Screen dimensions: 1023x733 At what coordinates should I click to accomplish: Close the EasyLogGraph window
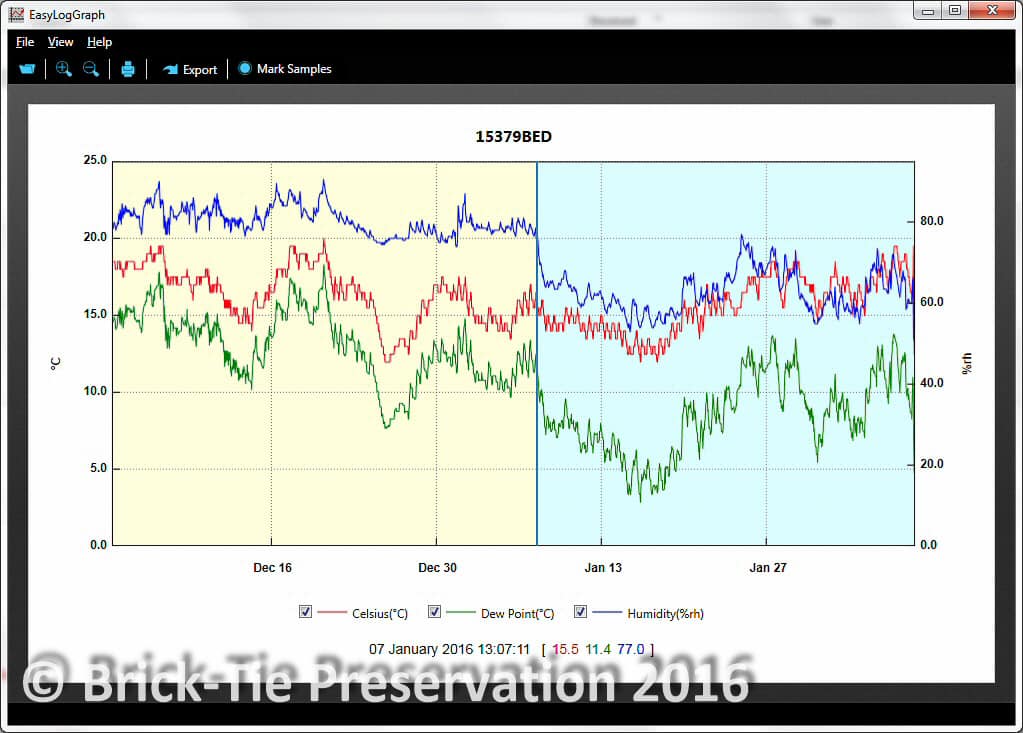(991, 11)
